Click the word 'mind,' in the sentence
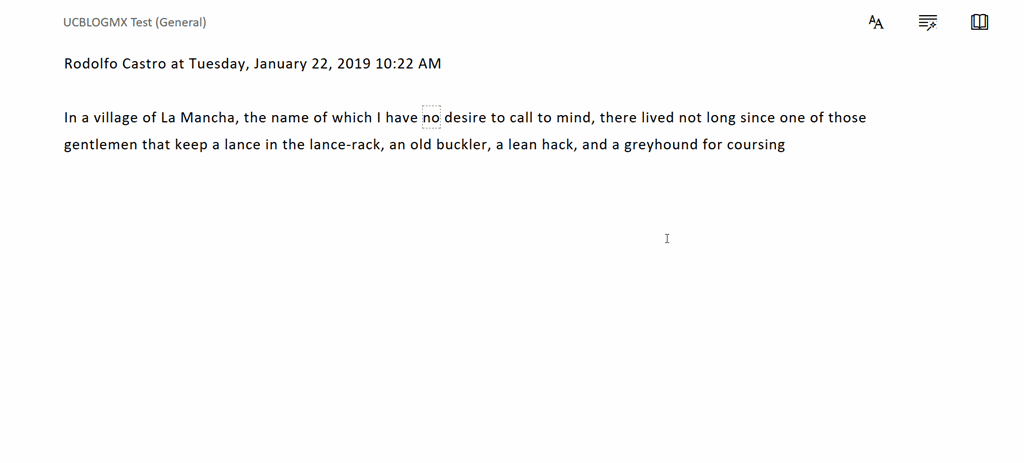Image resolution: width=1024 pixels, height=463 pixels. coord(575,118)
